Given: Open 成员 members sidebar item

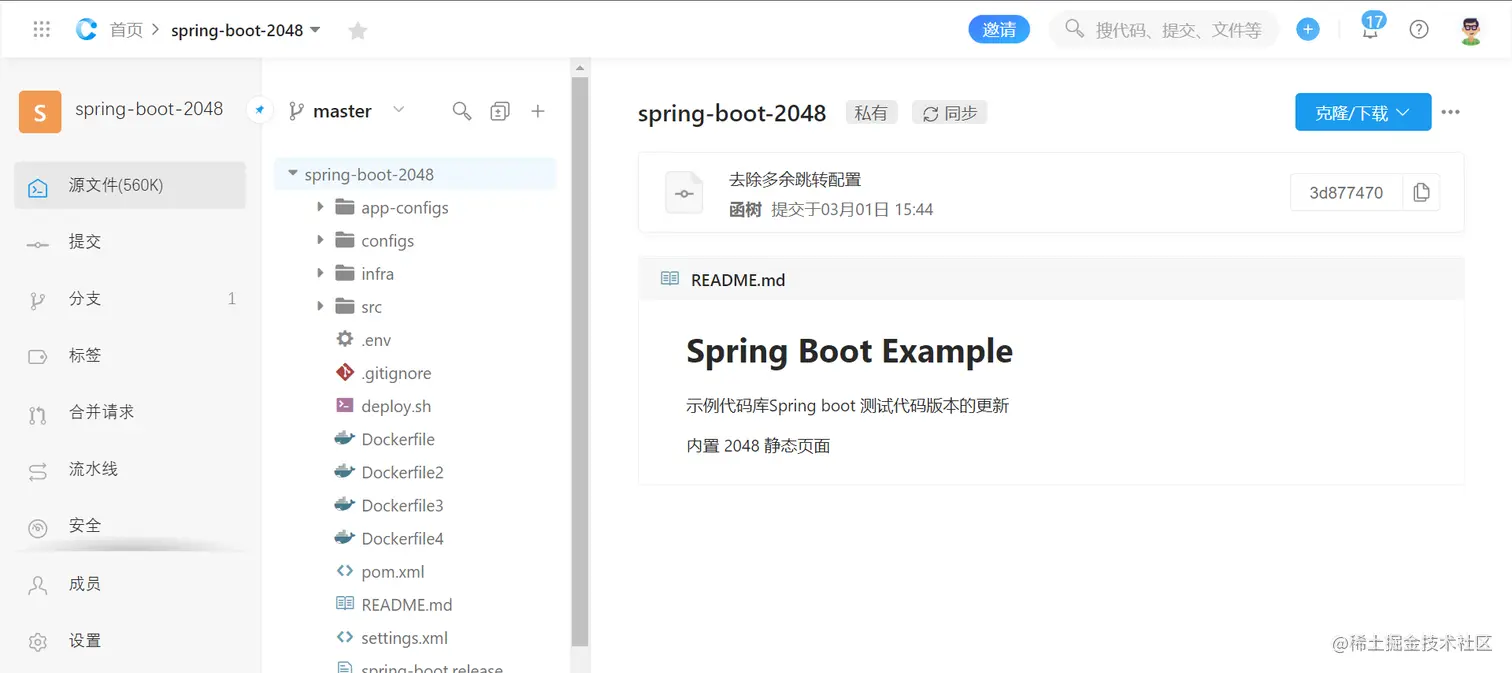Looking at the screenshot, I should (130, 584).
